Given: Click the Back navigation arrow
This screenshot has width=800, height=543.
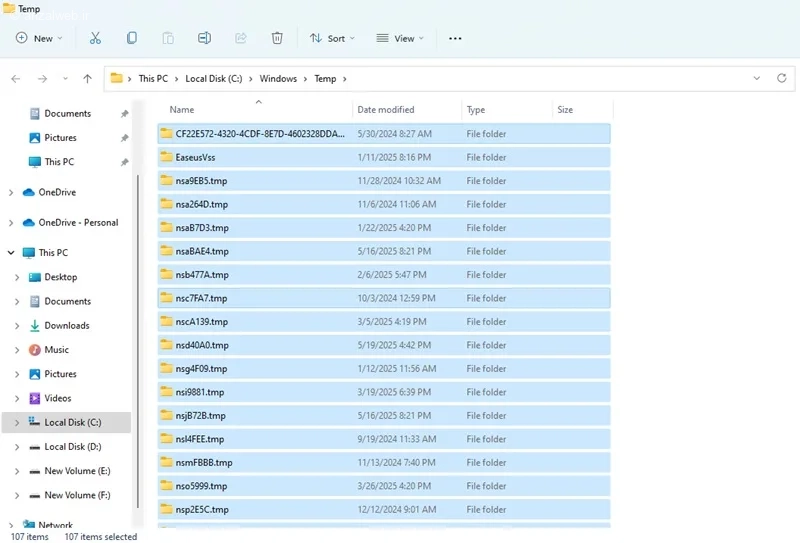Looking at the screenshot, I should pos(16,79).
